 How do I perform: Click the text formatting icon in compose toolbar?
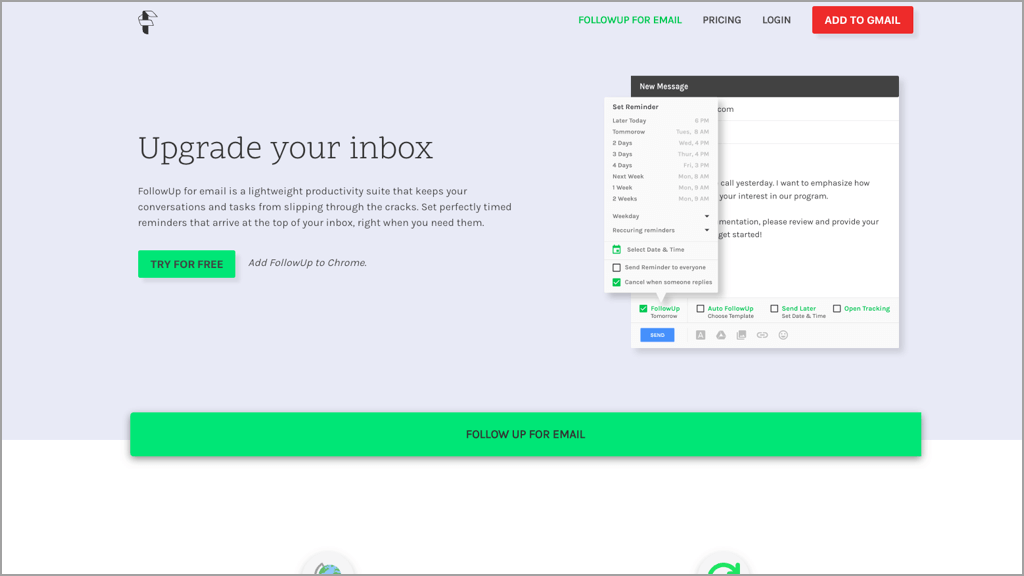[700, 335]
